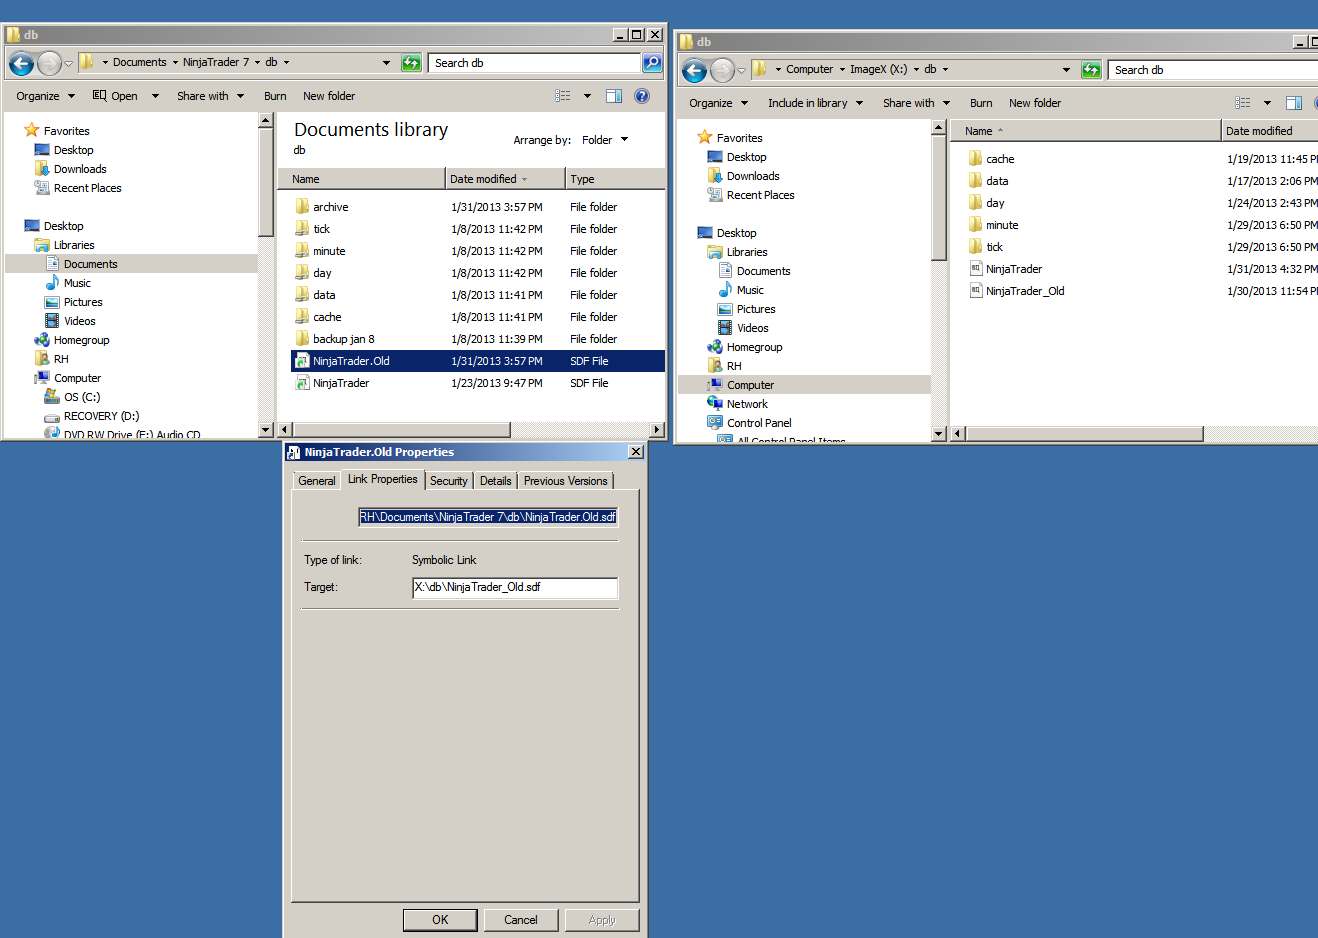1318x938 pixels.
Task: Click OK in Properties dialog
Action: tap(440, 920)
